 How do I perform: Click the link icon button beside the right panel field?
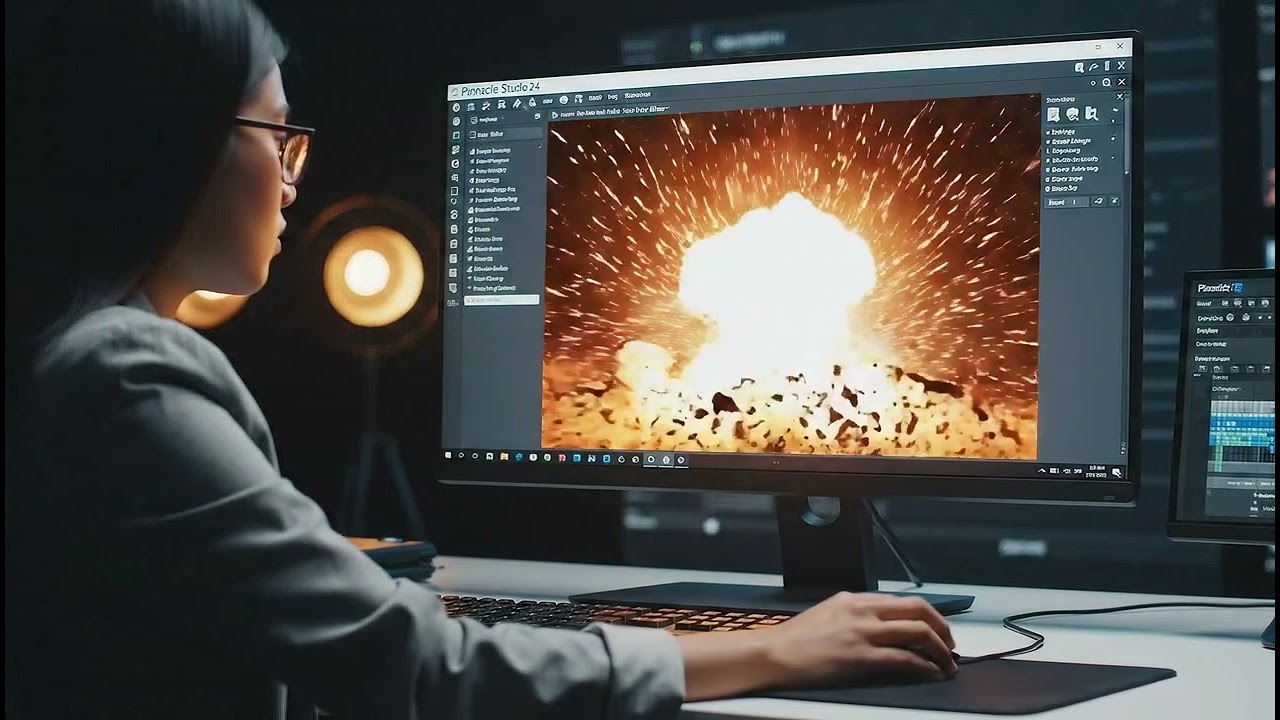tap(1098, 201)
